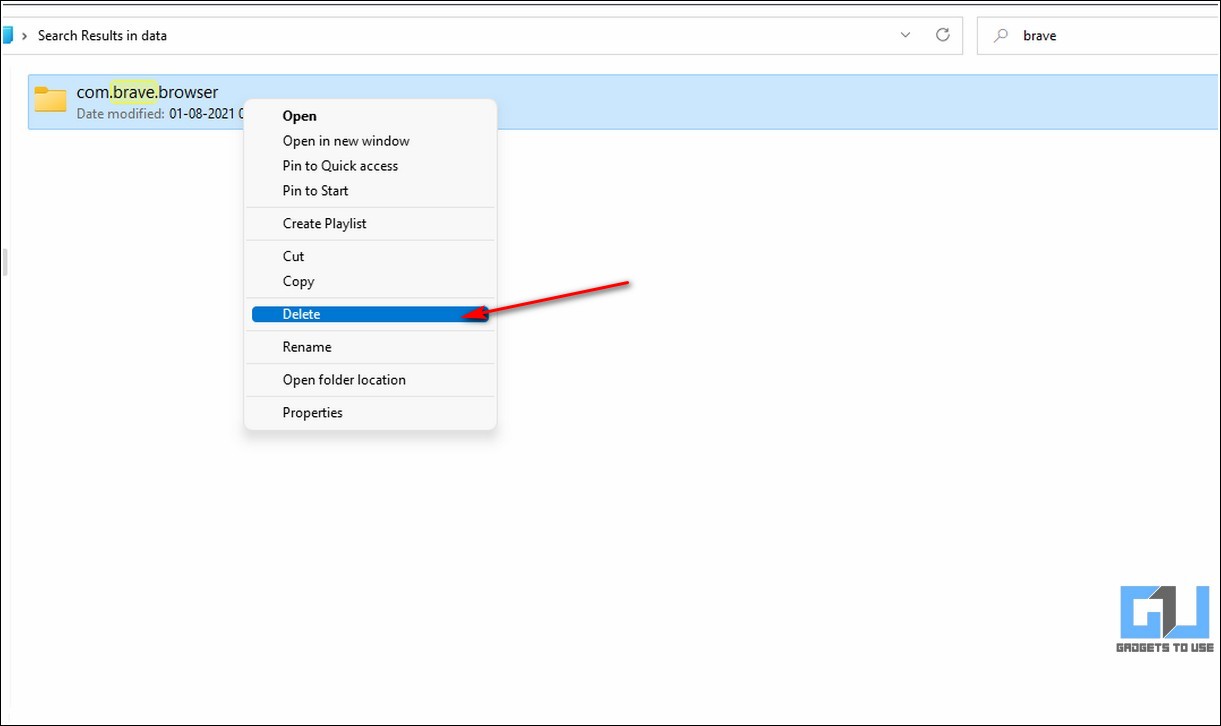Image resolution: width=1221 pixels, height=726 pixels.
Task: Click the Date modified text of folder
Action: click(160, 114)
